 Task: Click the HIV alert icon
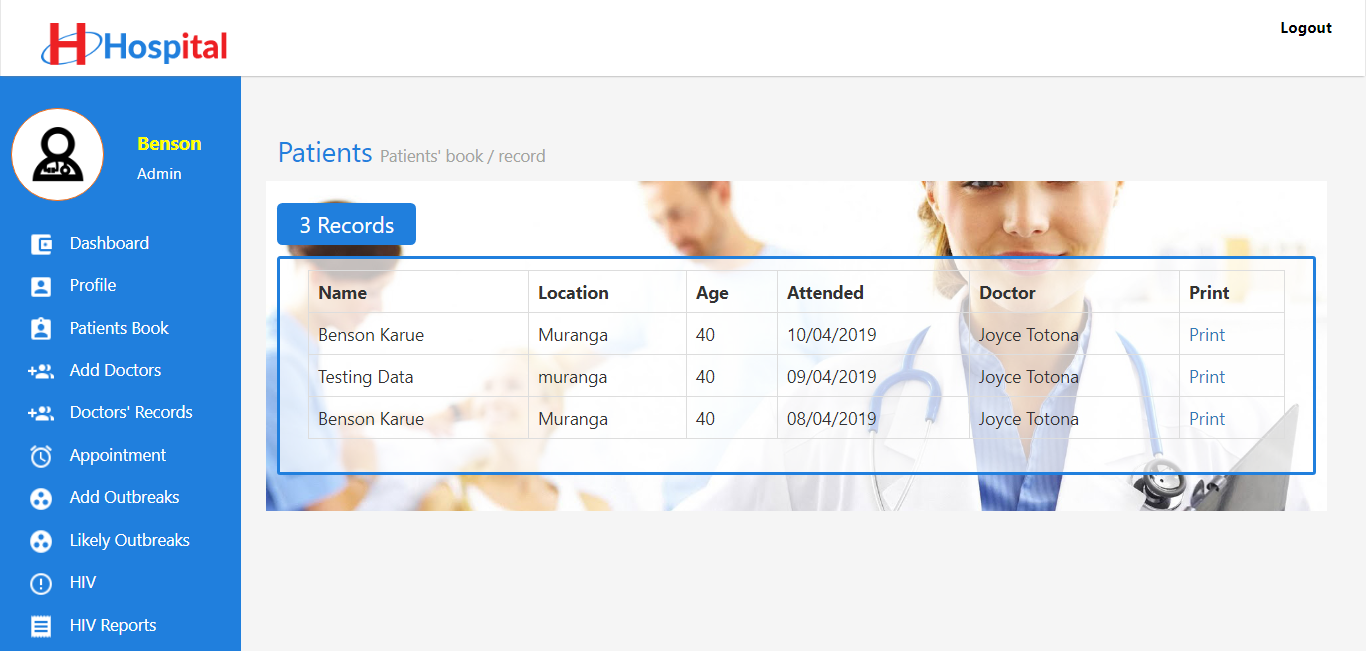[x=41, y=582]
